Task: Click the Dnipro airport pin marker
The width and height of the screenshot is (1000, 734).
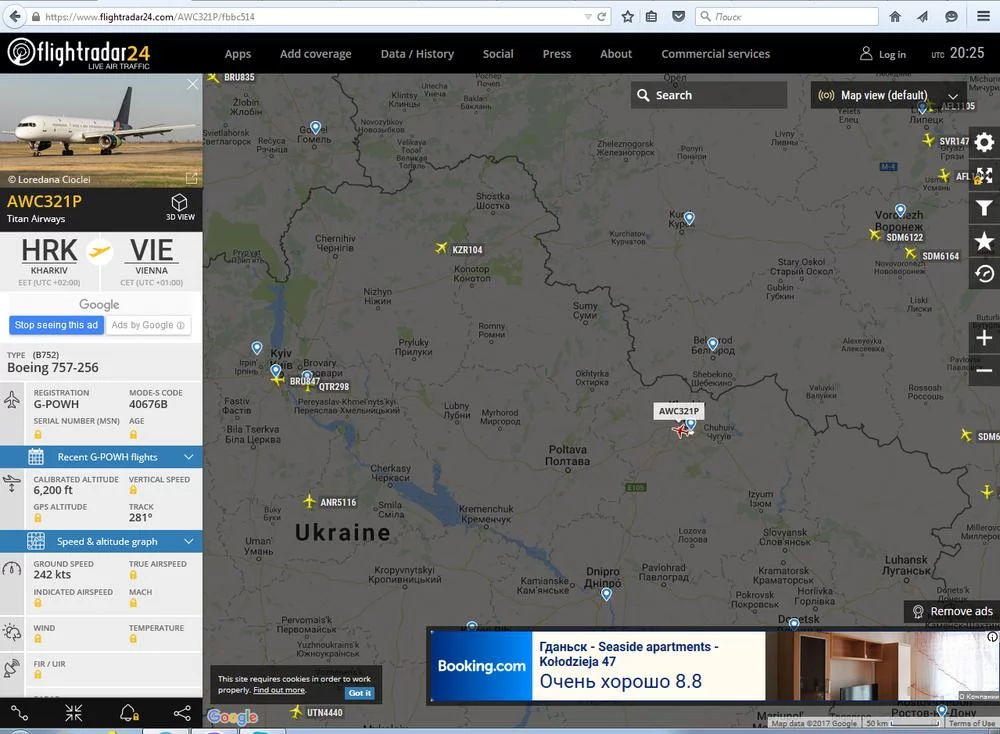Action: (606, 594)
